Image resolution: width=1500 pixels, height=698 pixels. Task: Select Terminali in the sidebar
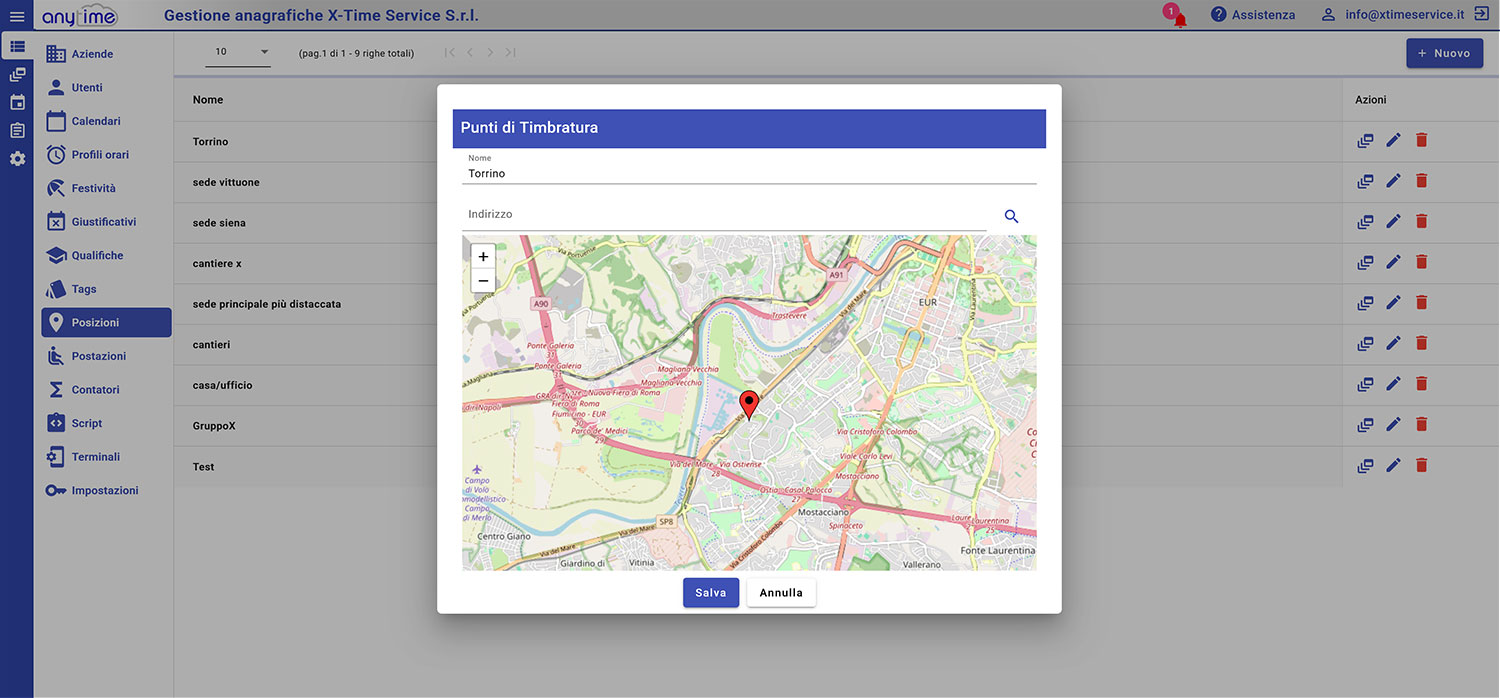coord(95,457)
